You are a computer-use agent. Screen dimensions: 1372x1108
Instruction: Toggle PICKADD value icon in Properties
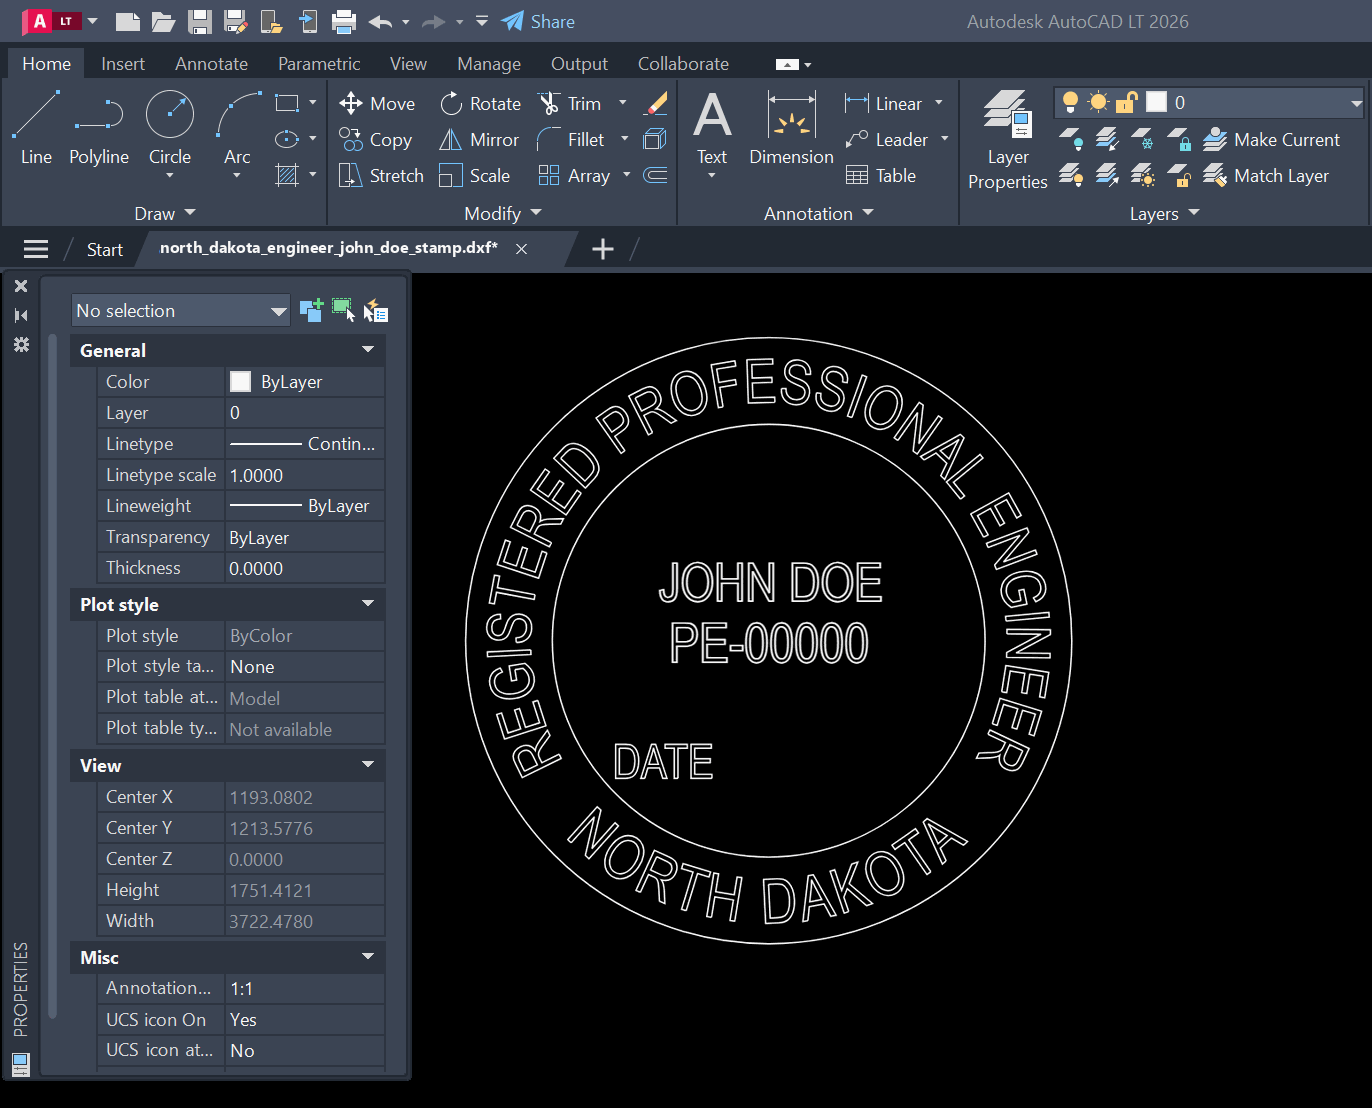(x=311, y=310)
